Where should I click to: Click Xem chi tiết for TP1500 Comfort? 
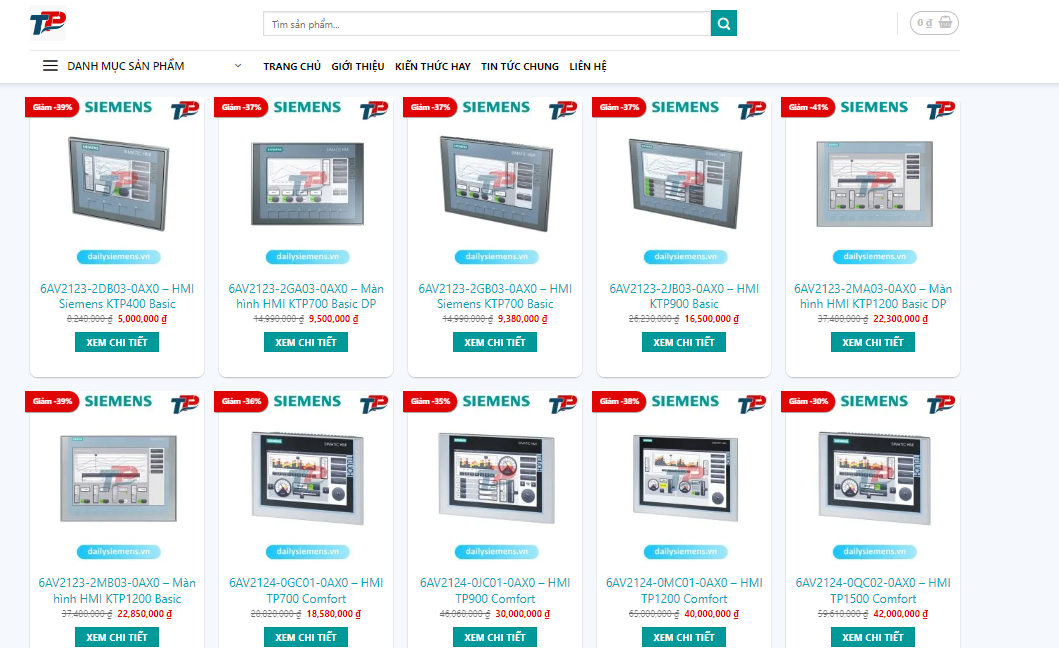pyautogui.click(x=873, y=637)
